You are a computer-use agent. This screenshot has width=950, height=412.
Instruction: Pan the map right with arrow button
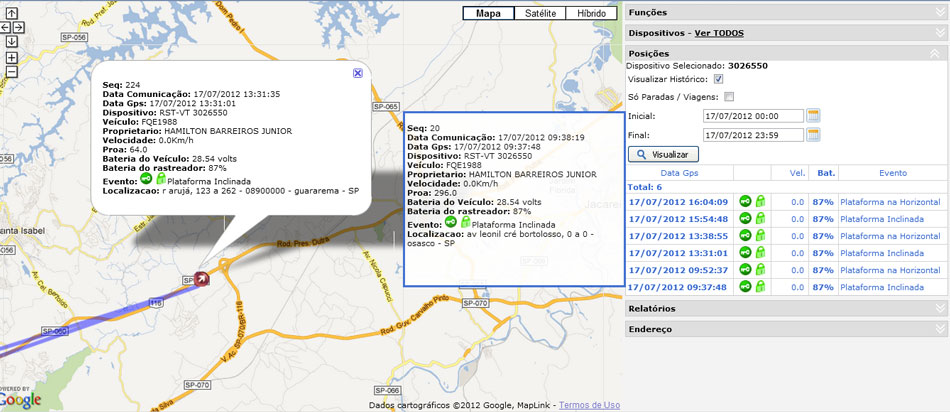tap(19, 26)
